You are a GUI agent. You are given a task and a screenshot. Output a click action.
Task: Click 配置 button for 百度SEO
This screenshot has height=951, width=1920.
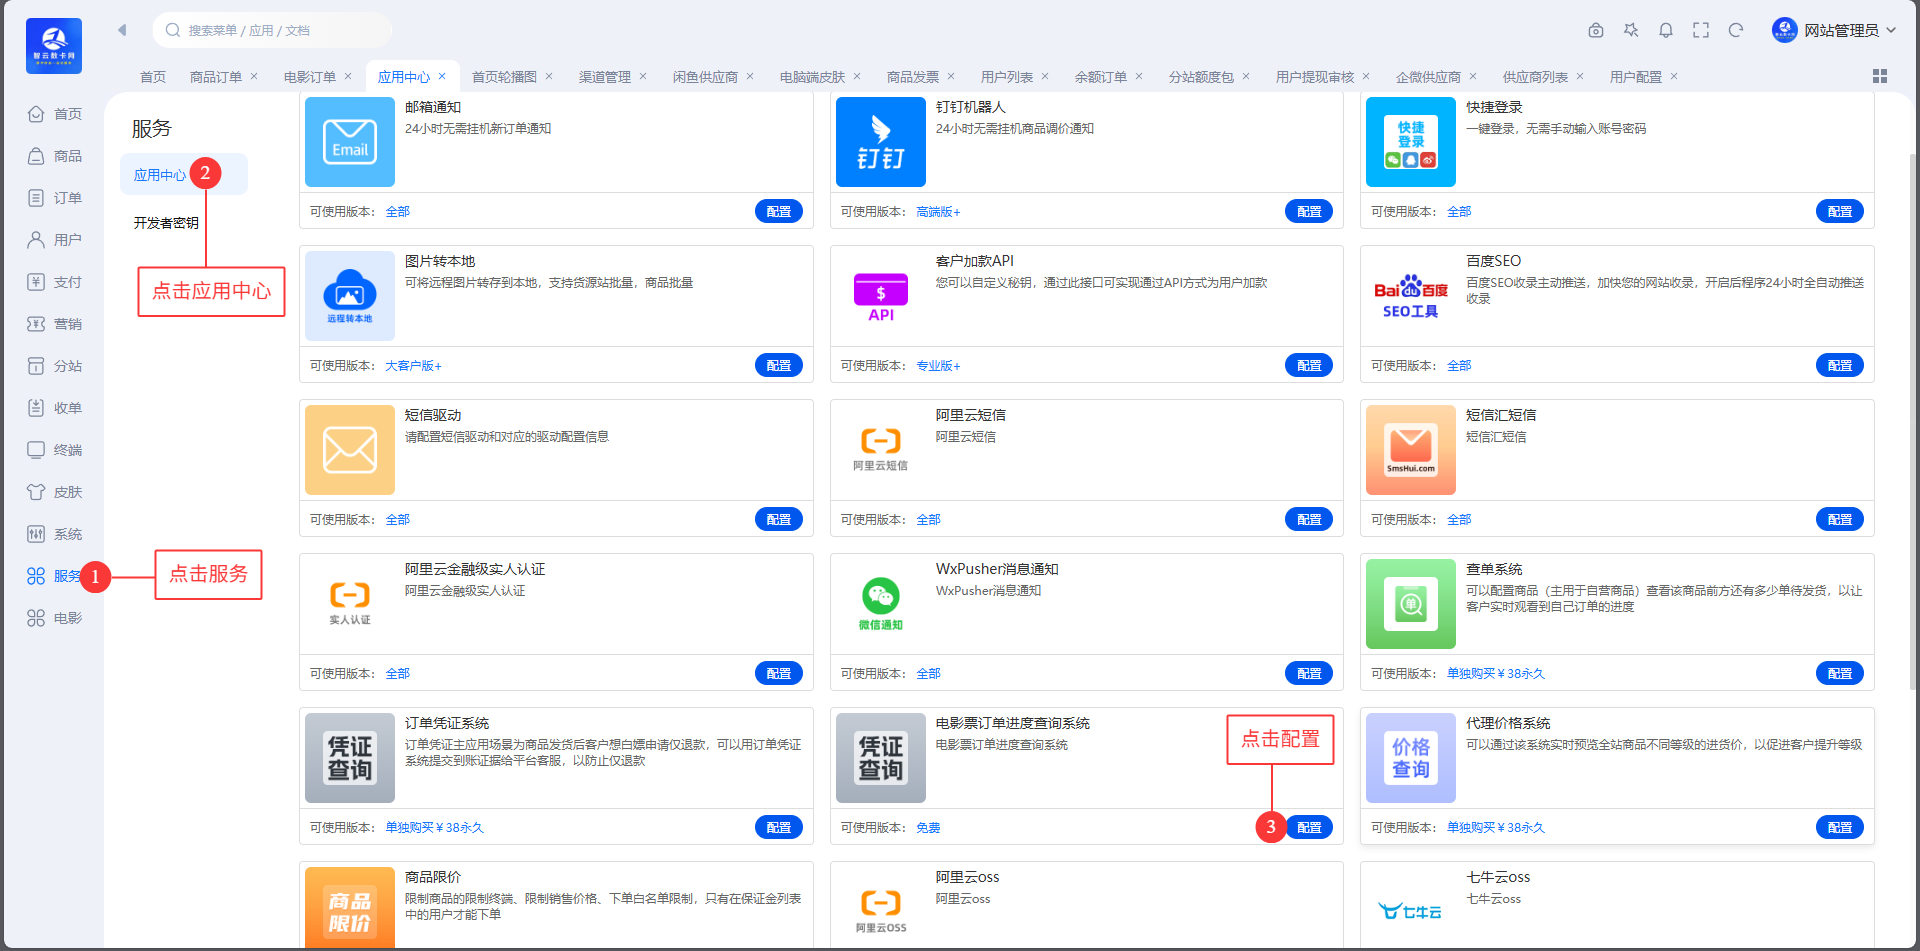tap(1839, 365)
